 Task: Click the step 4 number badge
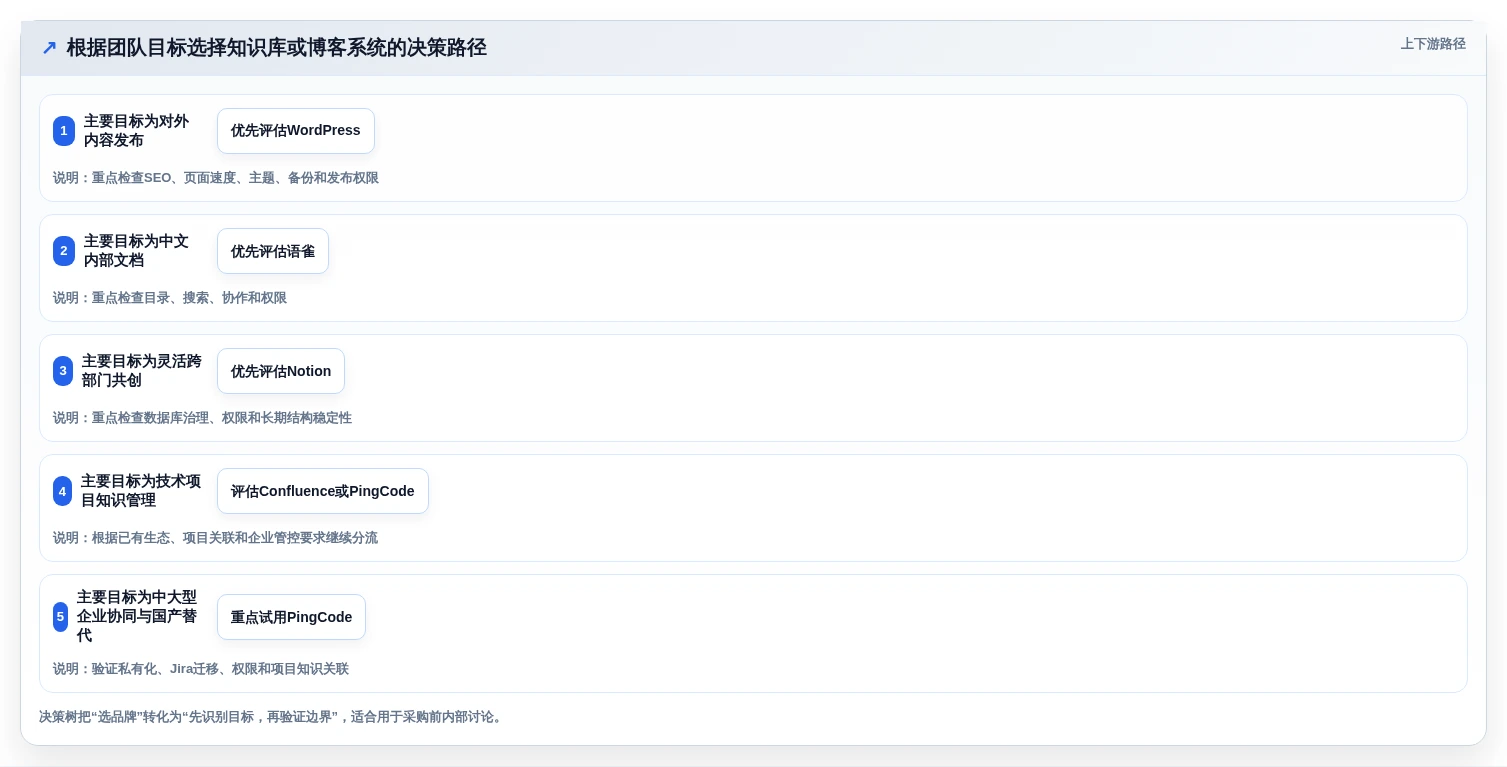click(63, 491)
